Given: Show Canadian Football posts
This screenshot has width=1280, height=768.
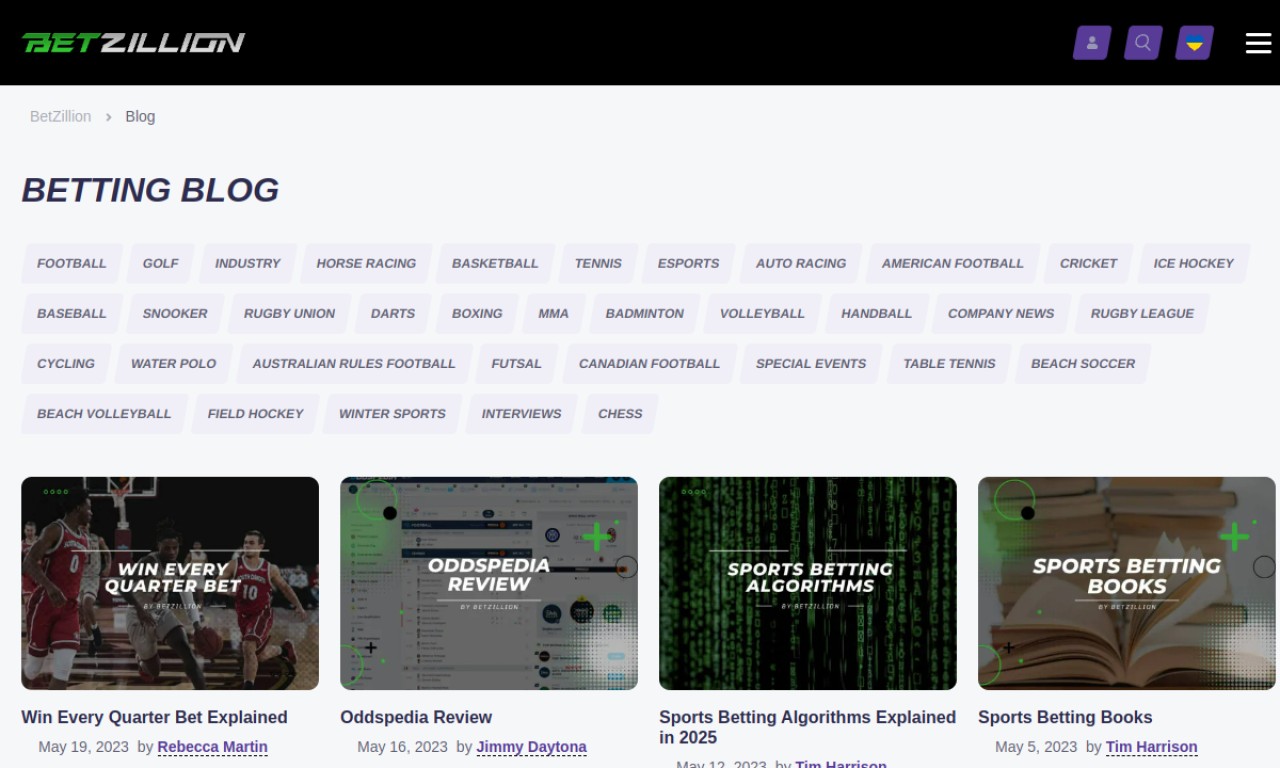Looking at the screenshot, I should [x=649, y=363].
